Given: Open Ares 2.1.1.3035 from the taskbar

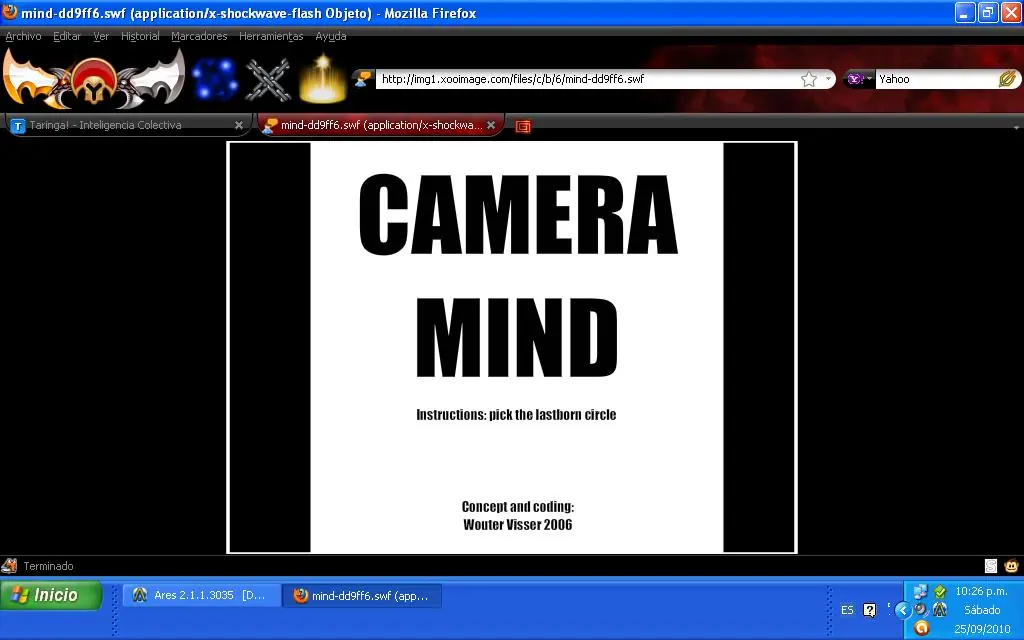Looking at the screenshot, I should coord(200,596).
